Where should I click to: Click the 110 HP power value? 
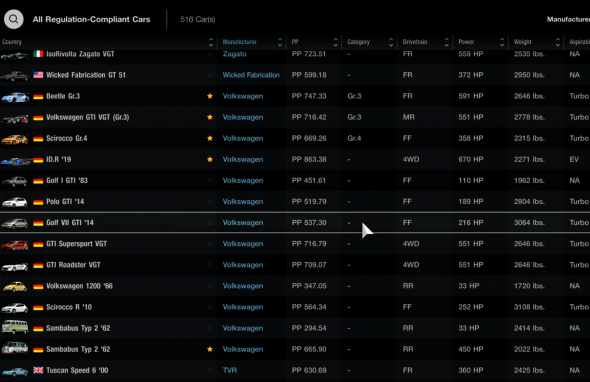tap(471, 180)
